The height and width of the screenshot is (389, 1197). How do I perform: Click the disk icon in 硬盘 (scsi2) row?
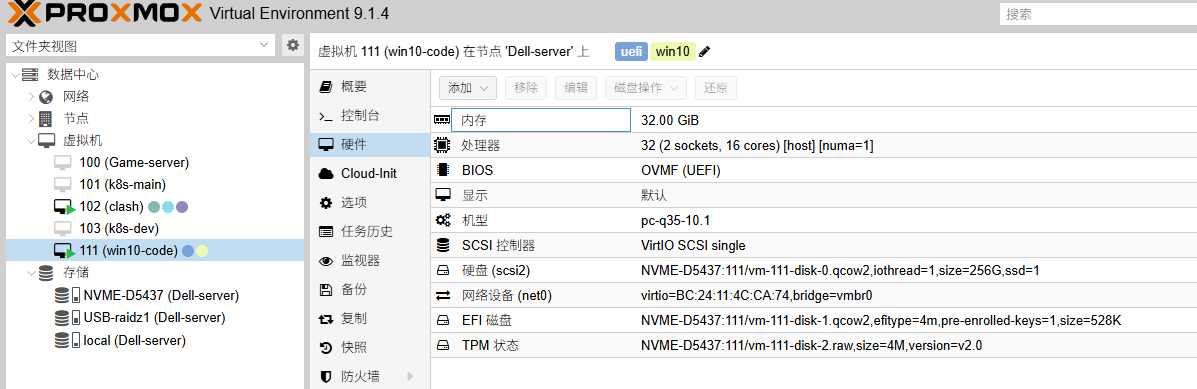coord(442,271)
